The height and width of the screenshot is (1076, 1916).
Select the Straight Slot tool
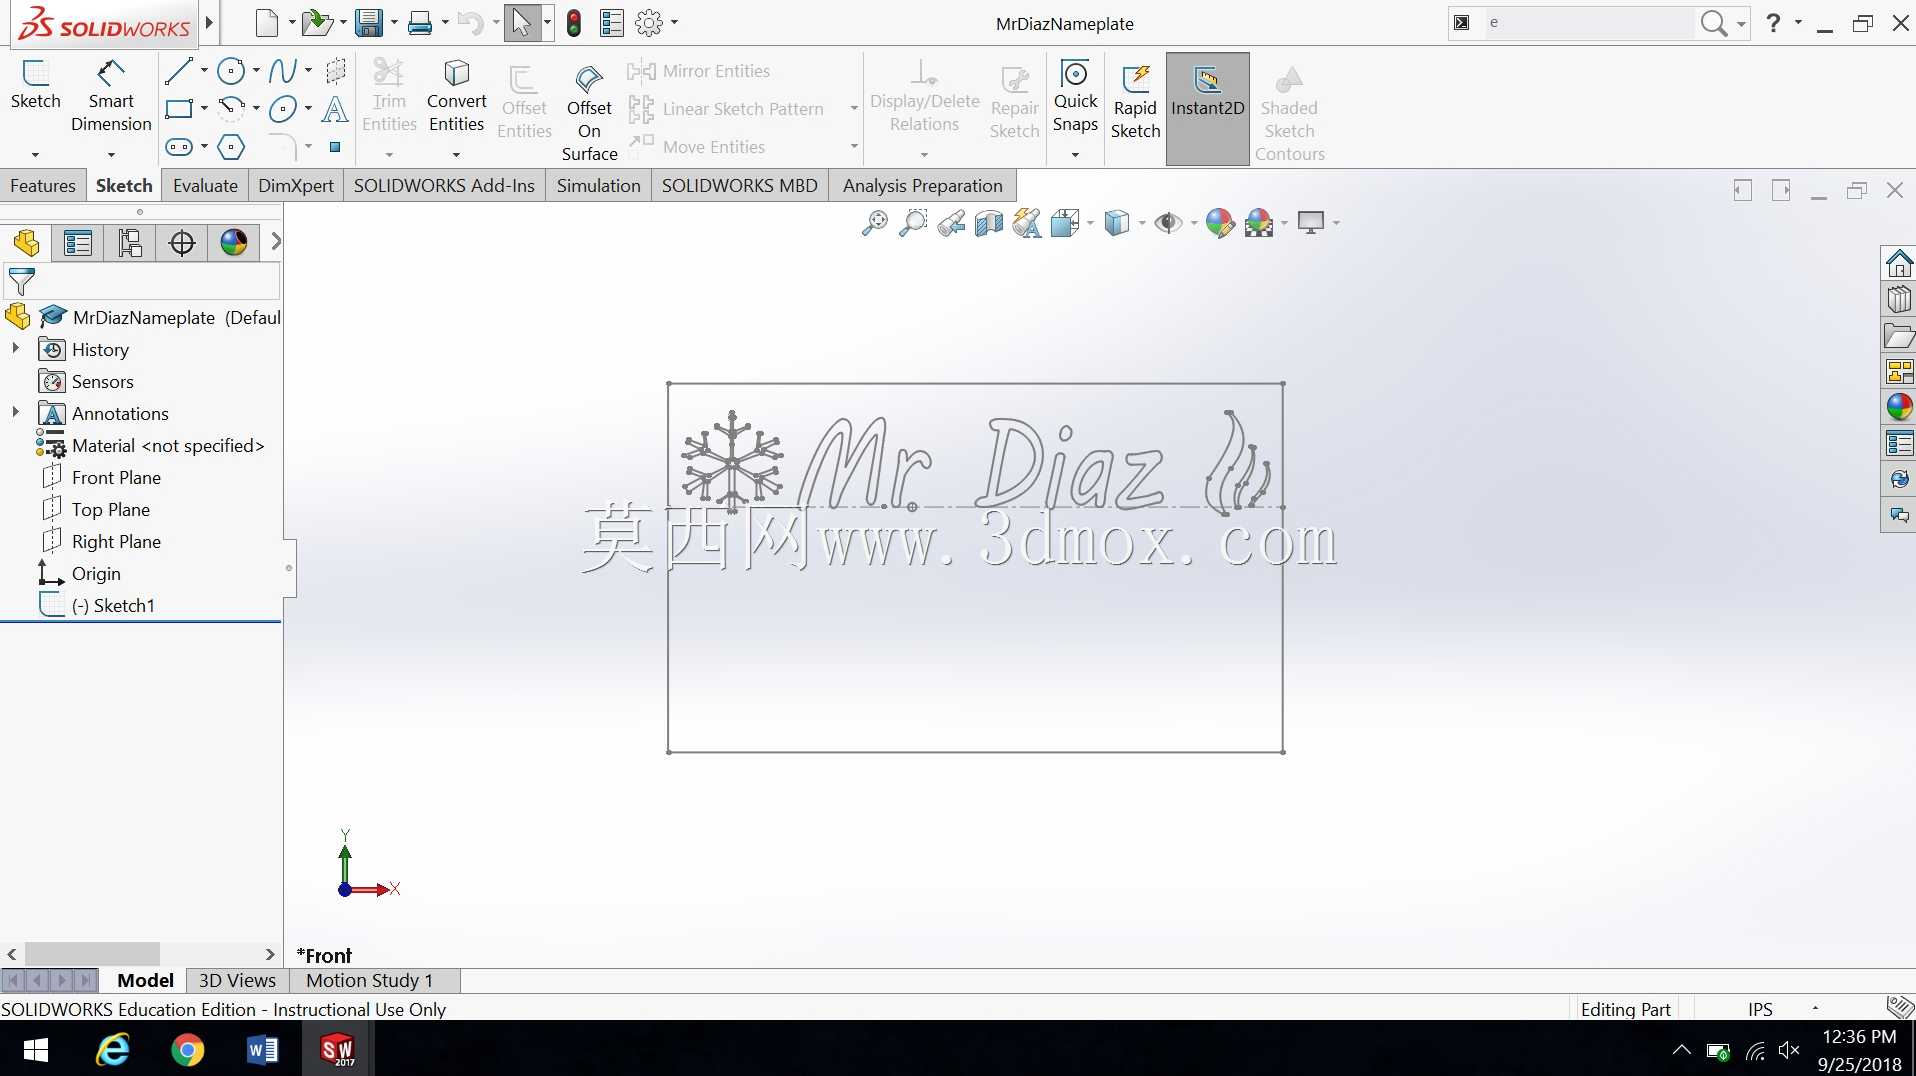[178, 147]
